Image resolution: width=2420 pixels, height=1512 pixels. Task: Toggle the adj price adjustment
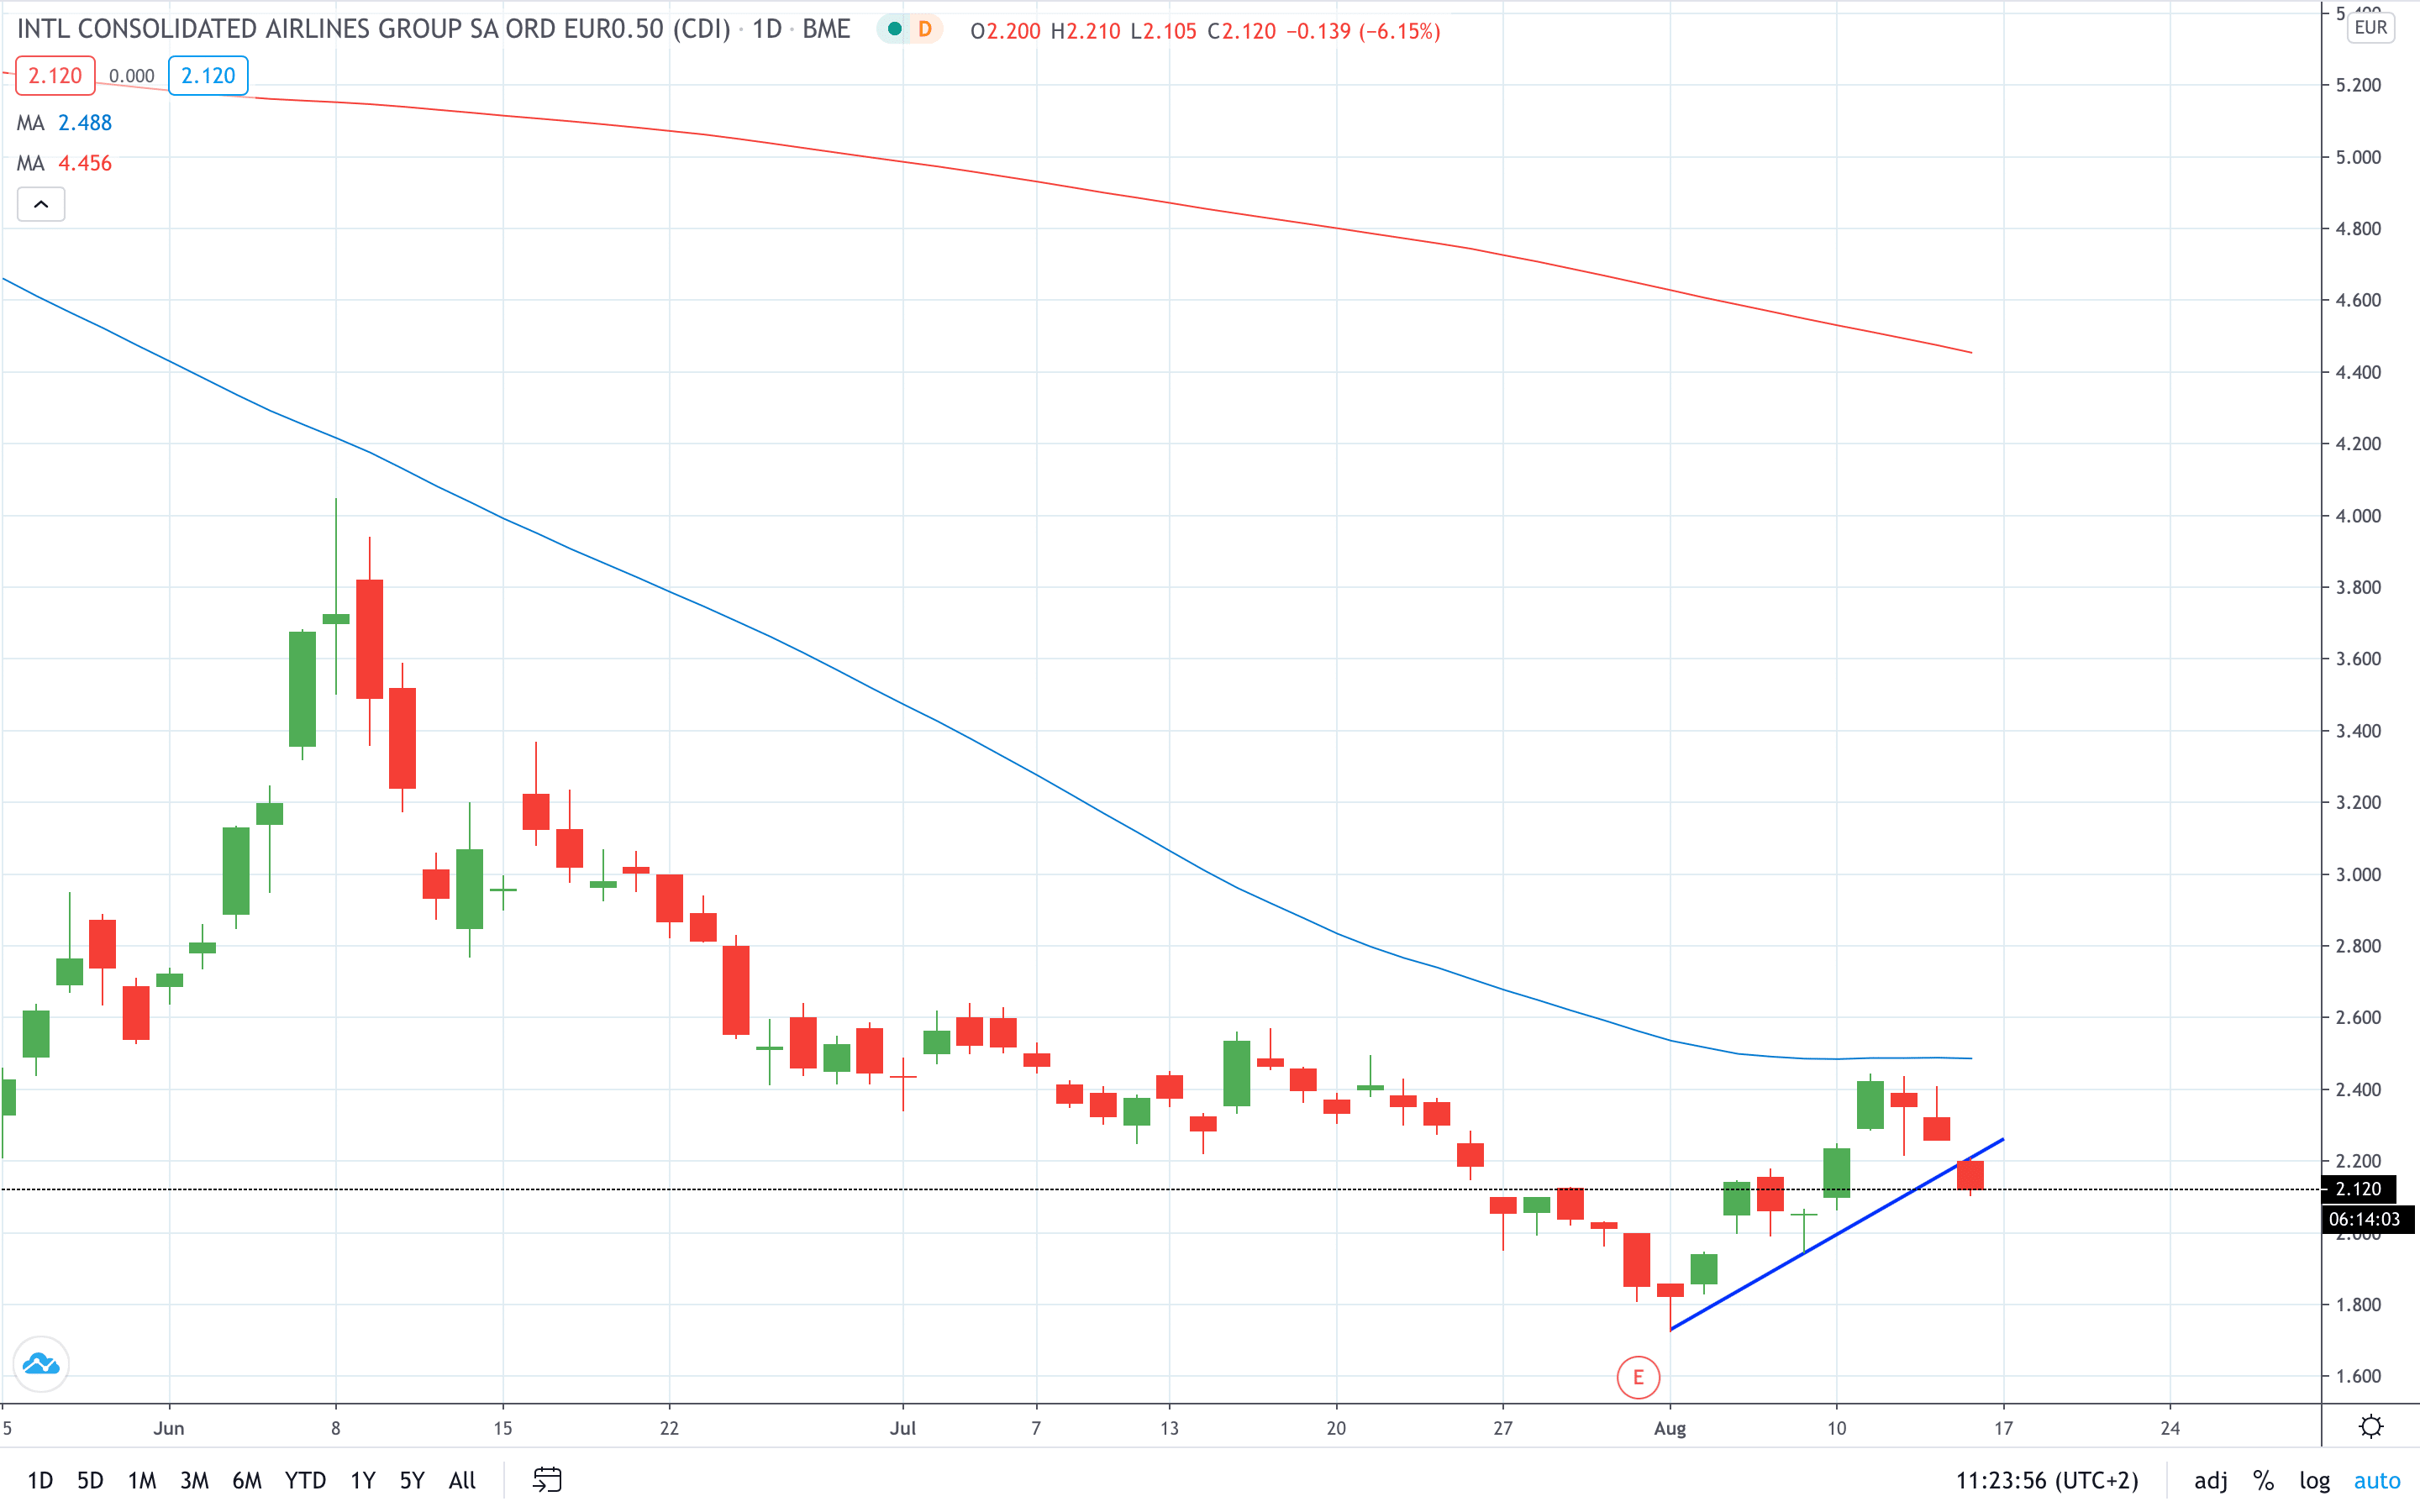pyautogui.click(x=2210, y=1481)
